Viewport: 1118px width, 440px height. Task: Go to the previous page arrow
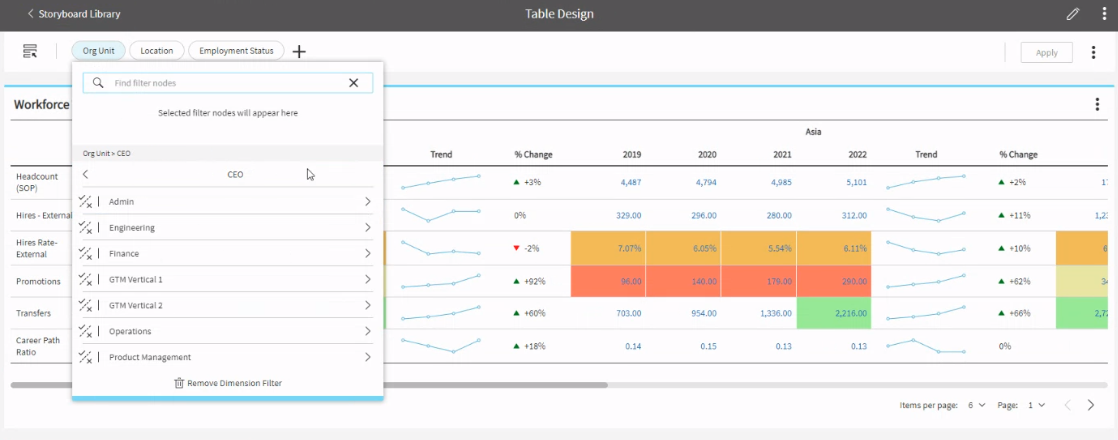coord(1067,405)
